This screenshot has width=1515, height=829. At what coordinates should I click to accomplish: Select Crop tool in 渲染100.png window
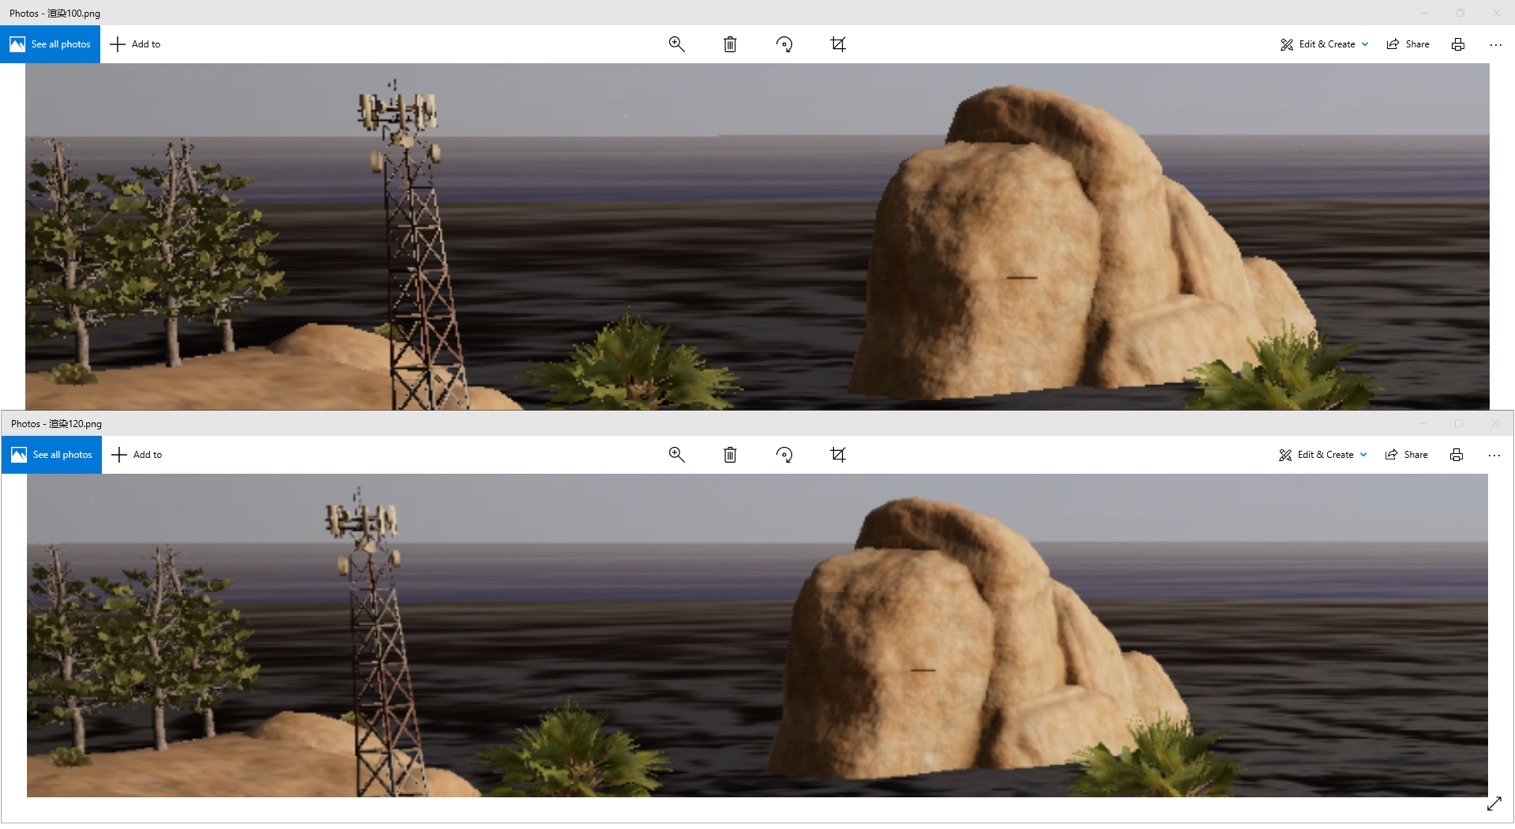point(838,44)
